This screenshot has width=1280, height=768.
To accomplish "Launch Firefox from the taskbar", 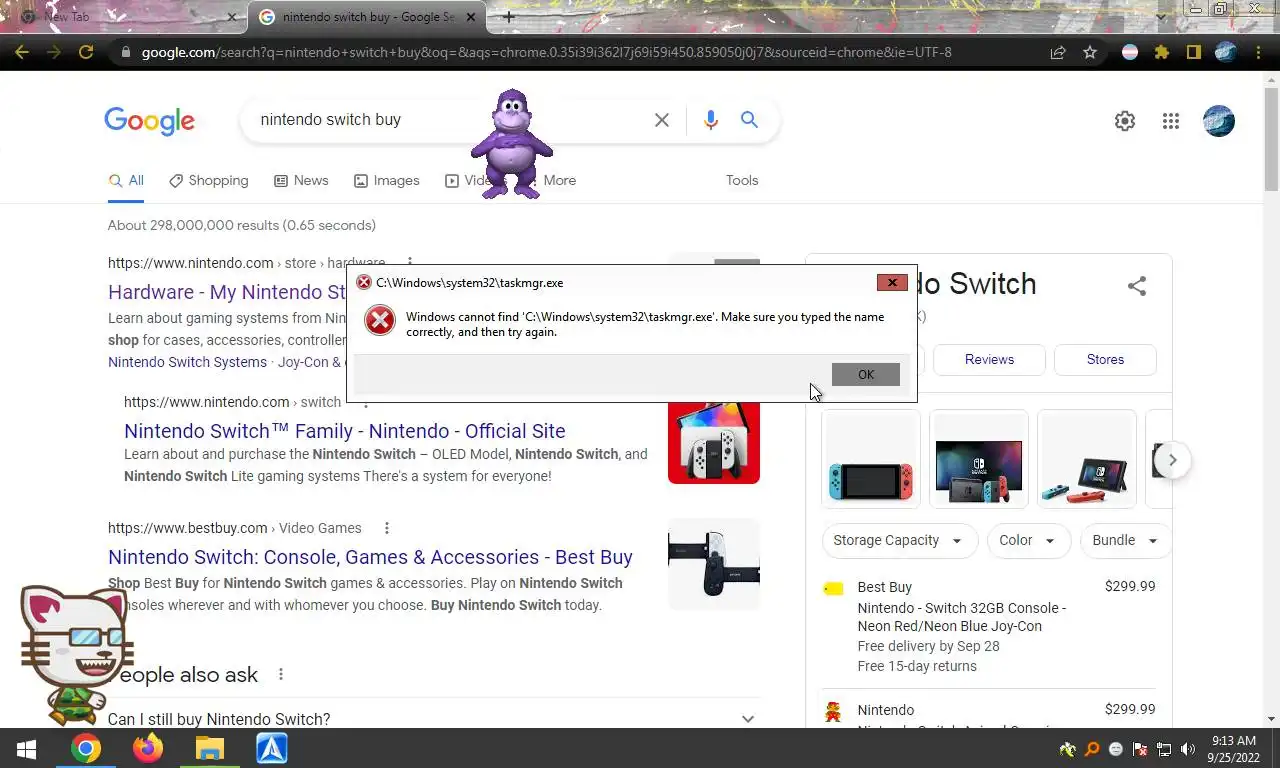I will [148, 748].
